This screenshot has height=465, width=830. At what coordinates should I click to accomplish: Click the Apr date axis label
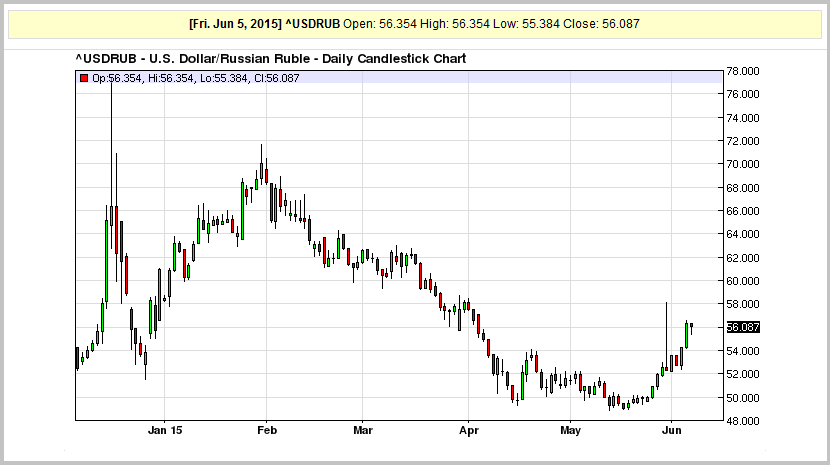point(468,431)
